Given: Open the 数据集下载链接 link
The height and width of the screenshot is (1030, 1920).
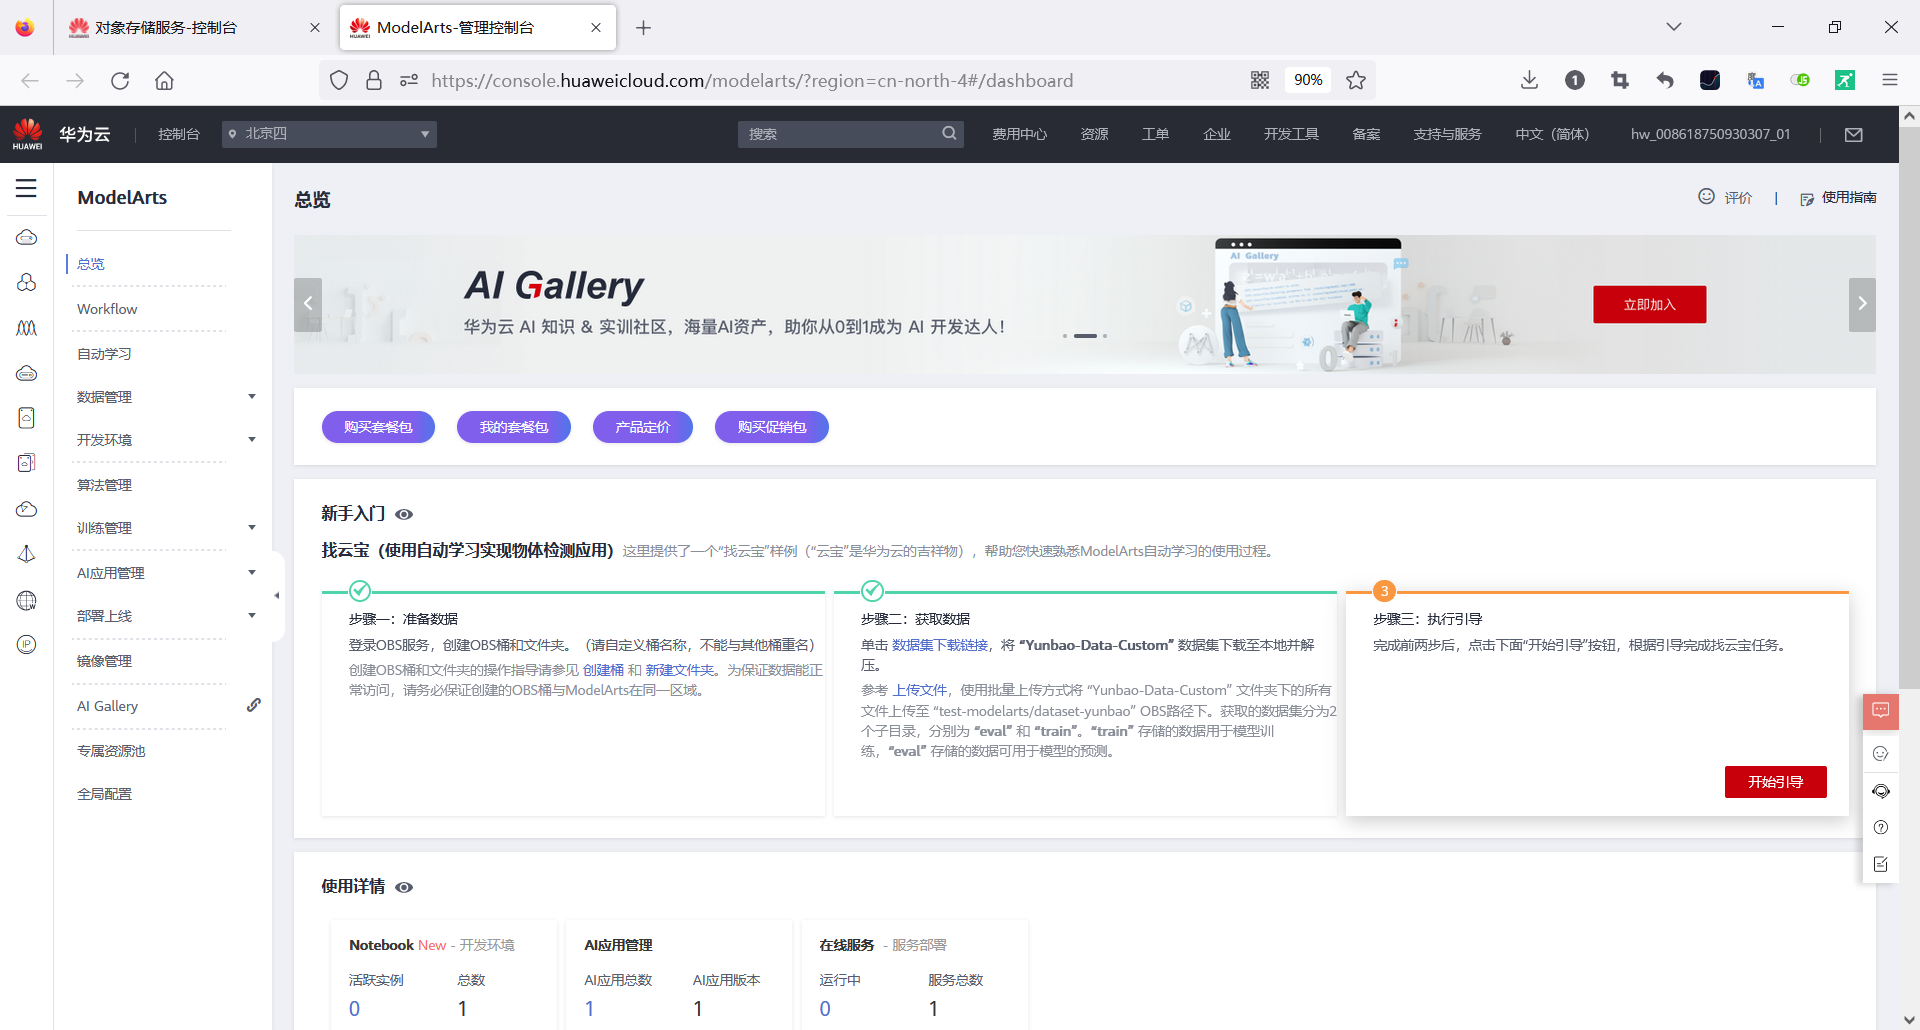Looking at the screenshot, I should click(940, 645).
